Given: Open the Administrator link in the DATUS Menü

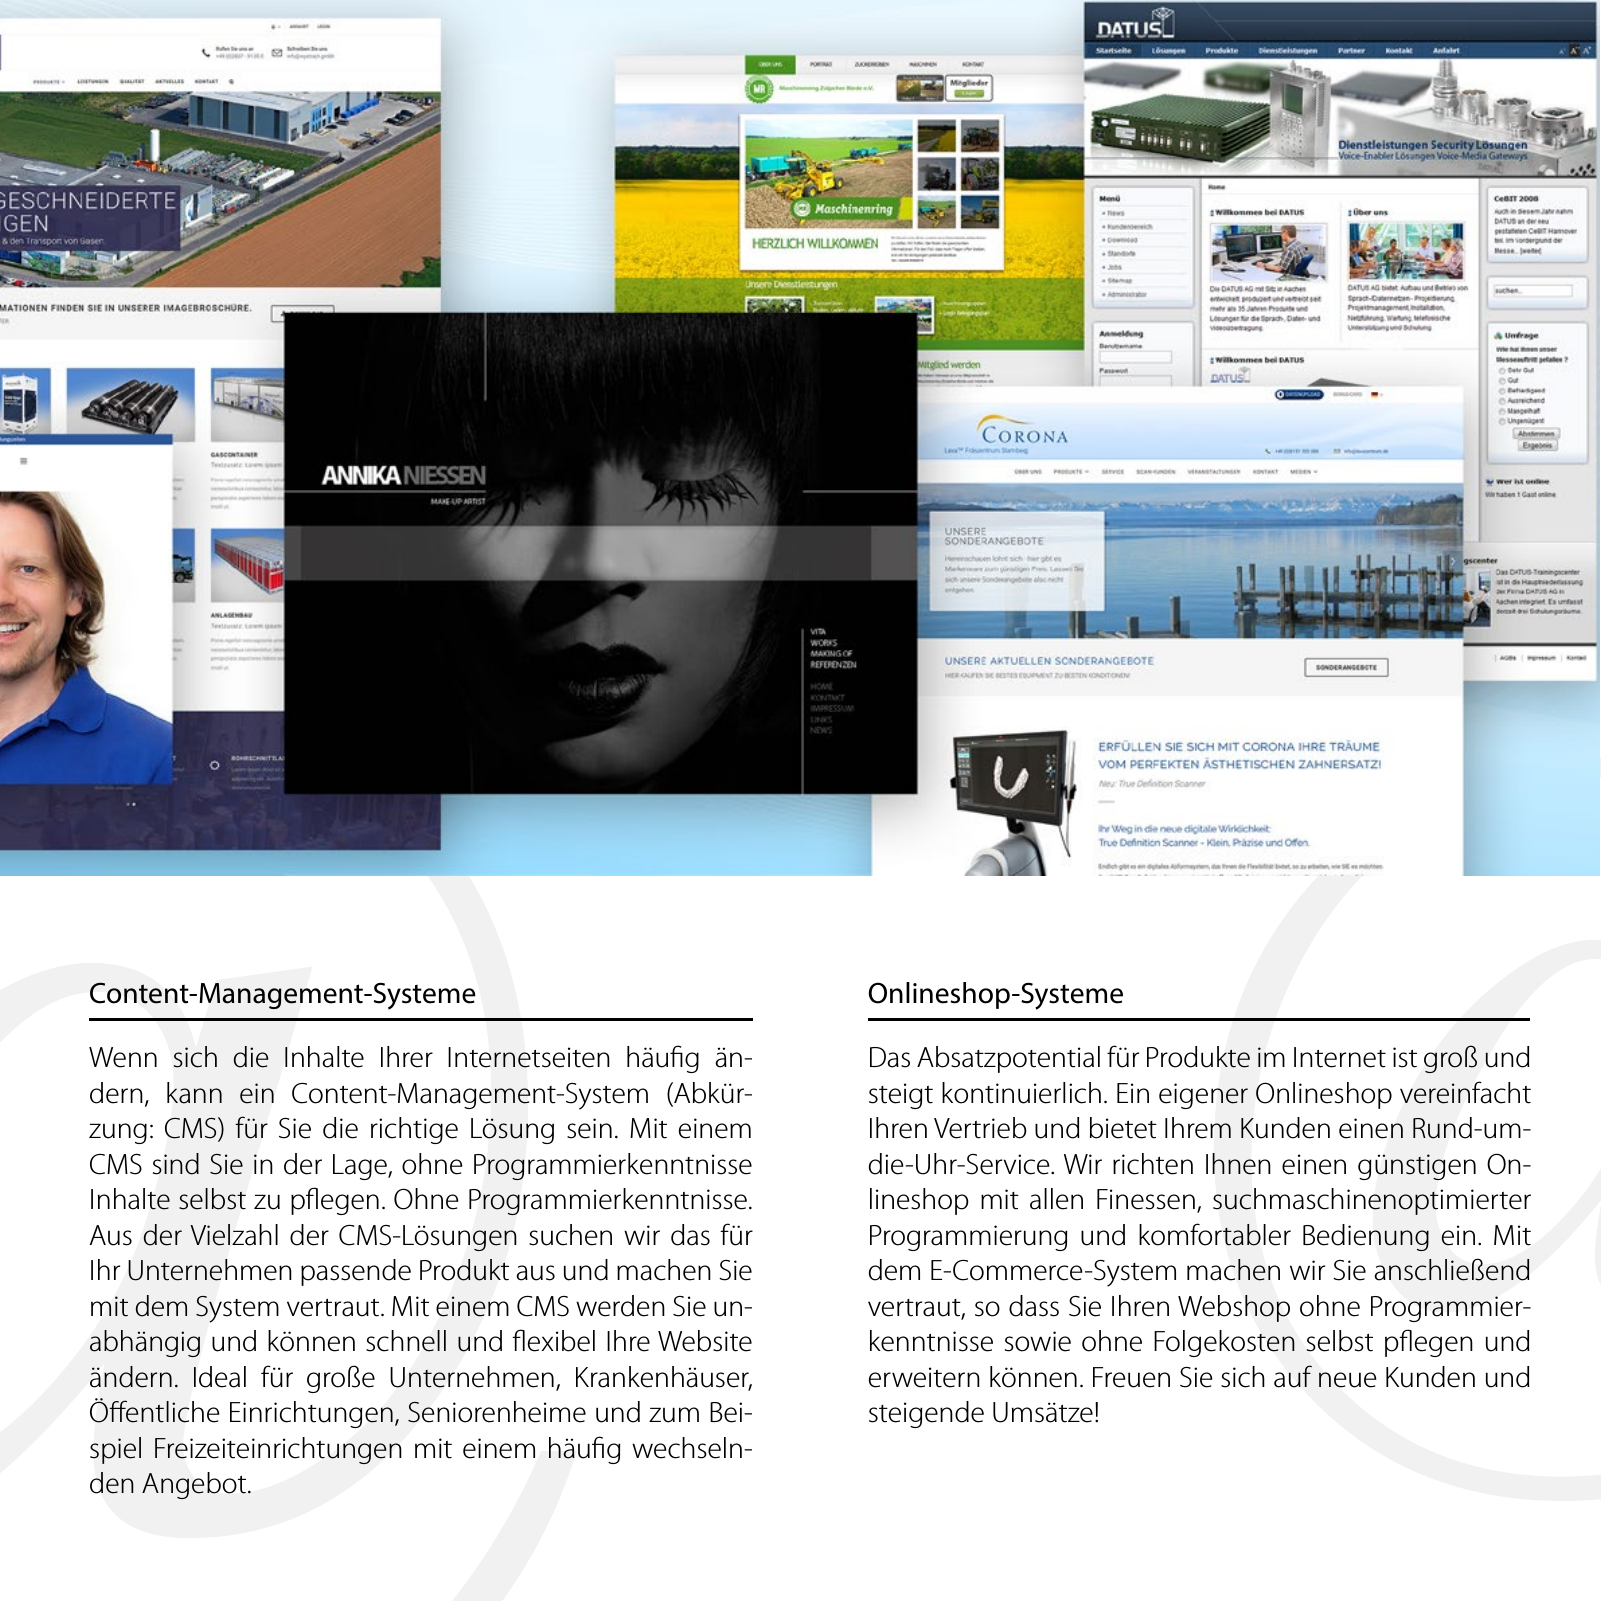Looking at the screenshot, I should tap(1127, 294).
